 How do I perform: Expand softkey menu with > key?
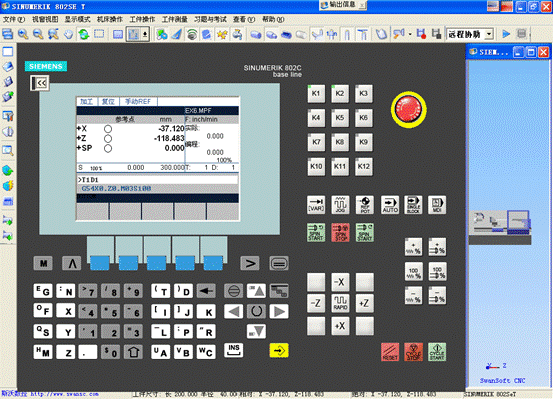[x=250, y=263]
